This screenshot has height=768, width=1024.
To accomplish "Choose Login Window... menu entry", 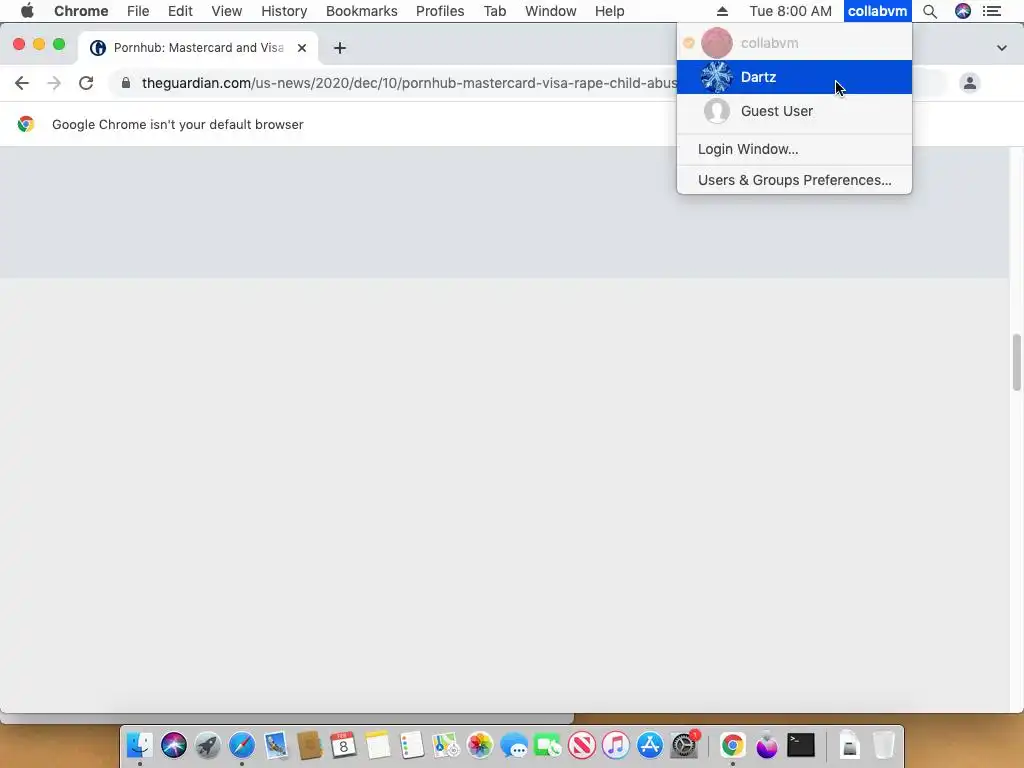I will (x=794, y=150).
